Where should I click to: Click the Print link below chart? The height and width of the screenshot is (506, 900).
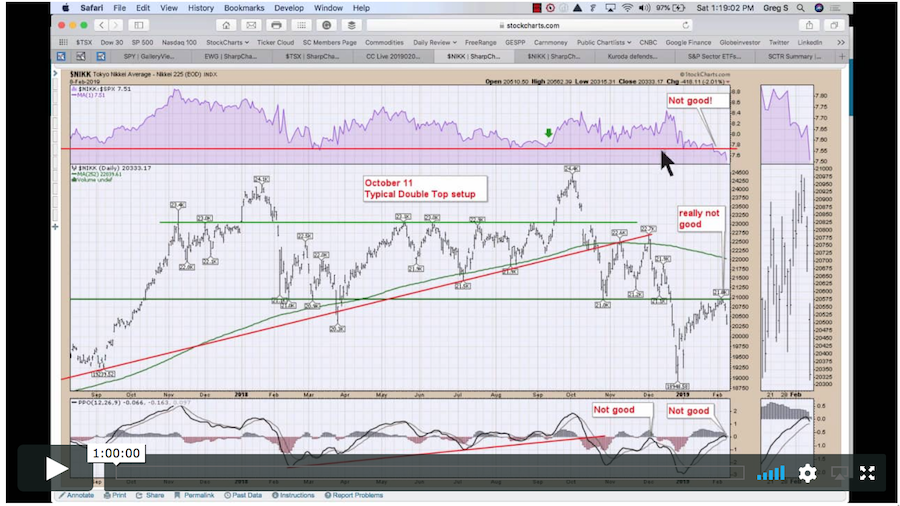point(115,495)
